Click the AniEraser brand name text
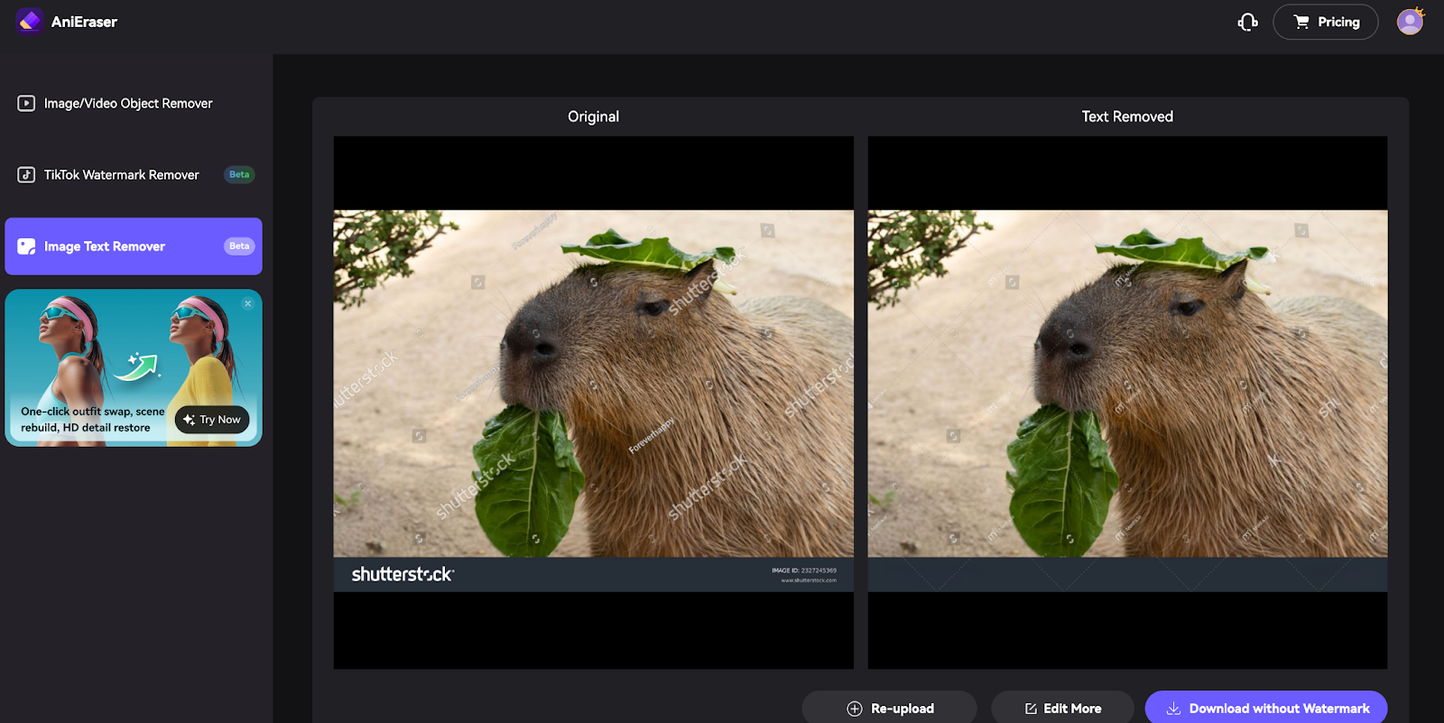The height and width of the screenshot is (723, 1444). click(x=84, y=21)
